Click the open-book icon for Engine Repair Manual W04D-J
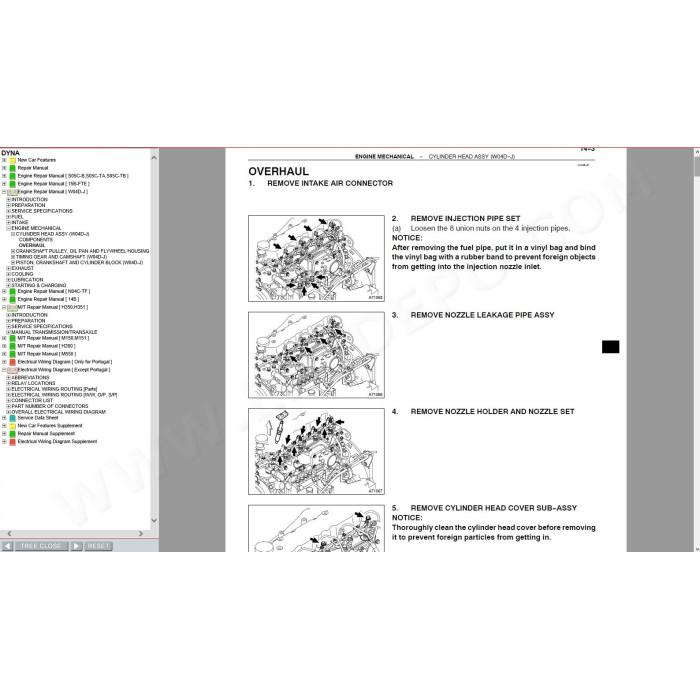Screen dimensions: 700x700 (x=12, y=192)
